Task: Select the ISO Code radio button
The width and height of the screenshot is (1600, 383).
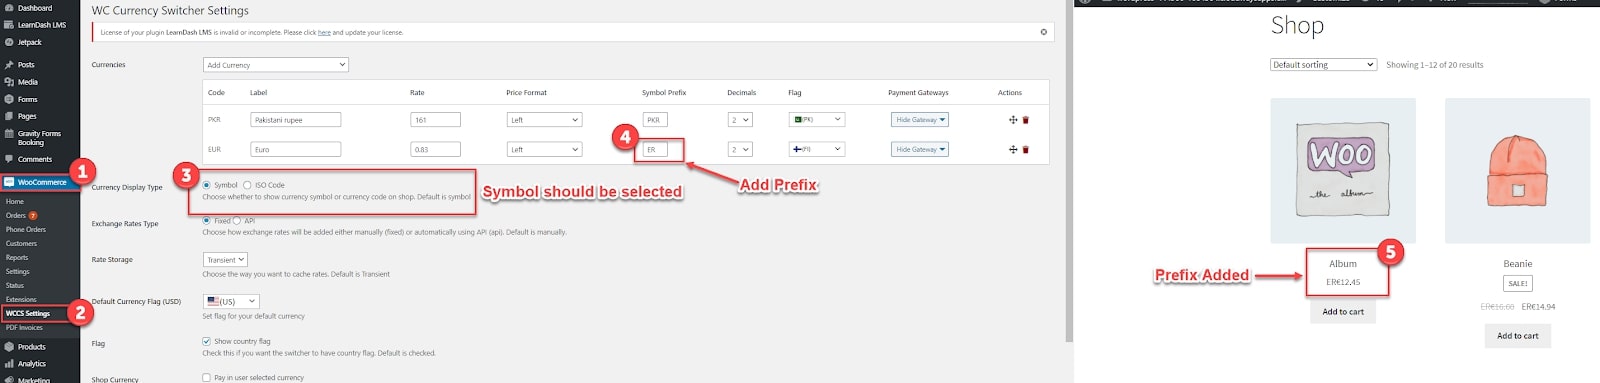Action: click(247, 185)
